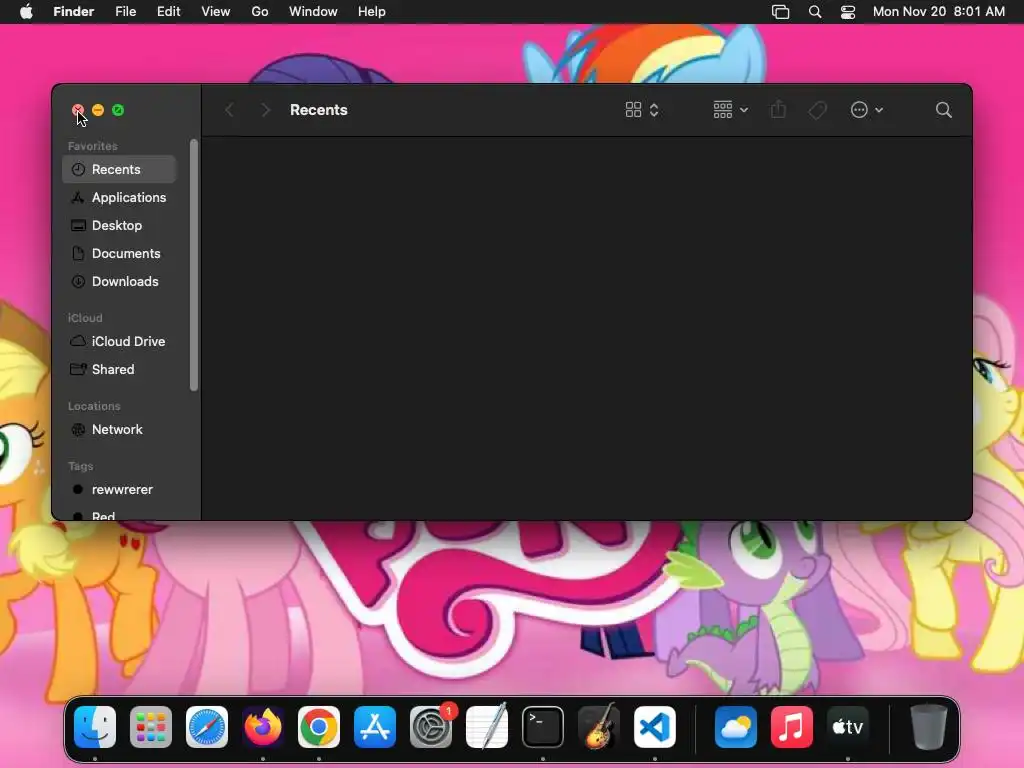
Task: Open Finder from the Dock
Action: point(95,727)
